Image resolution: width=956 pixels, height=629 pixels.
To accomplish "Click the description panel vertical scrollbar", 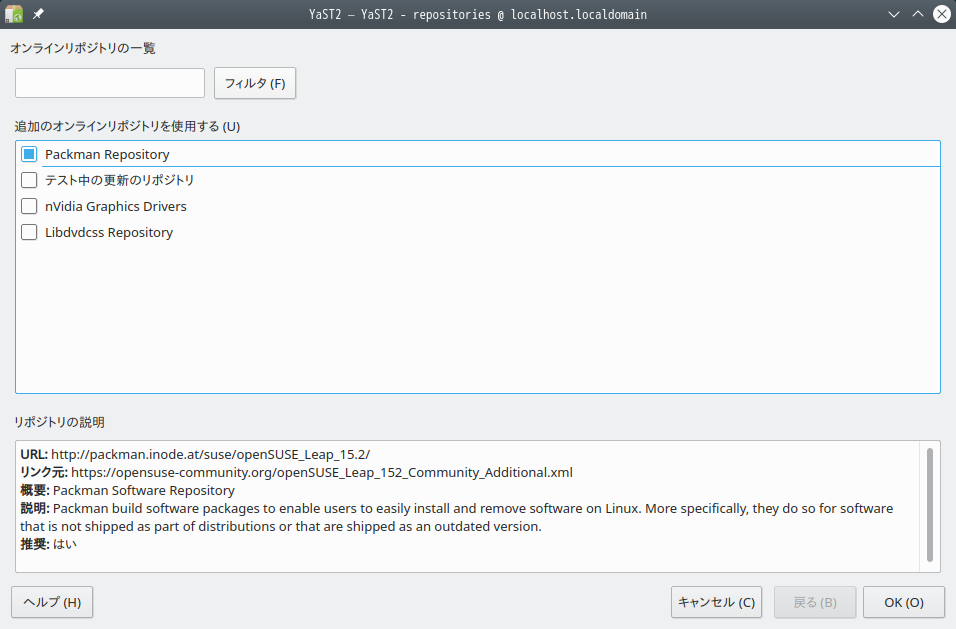I will 930,505.
